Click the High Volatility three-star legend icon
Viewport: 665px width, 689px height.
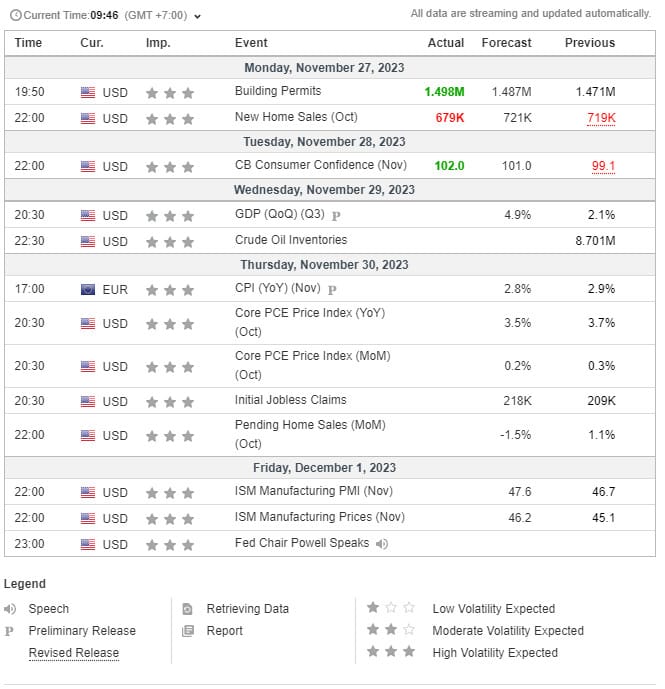coord(390,652)
